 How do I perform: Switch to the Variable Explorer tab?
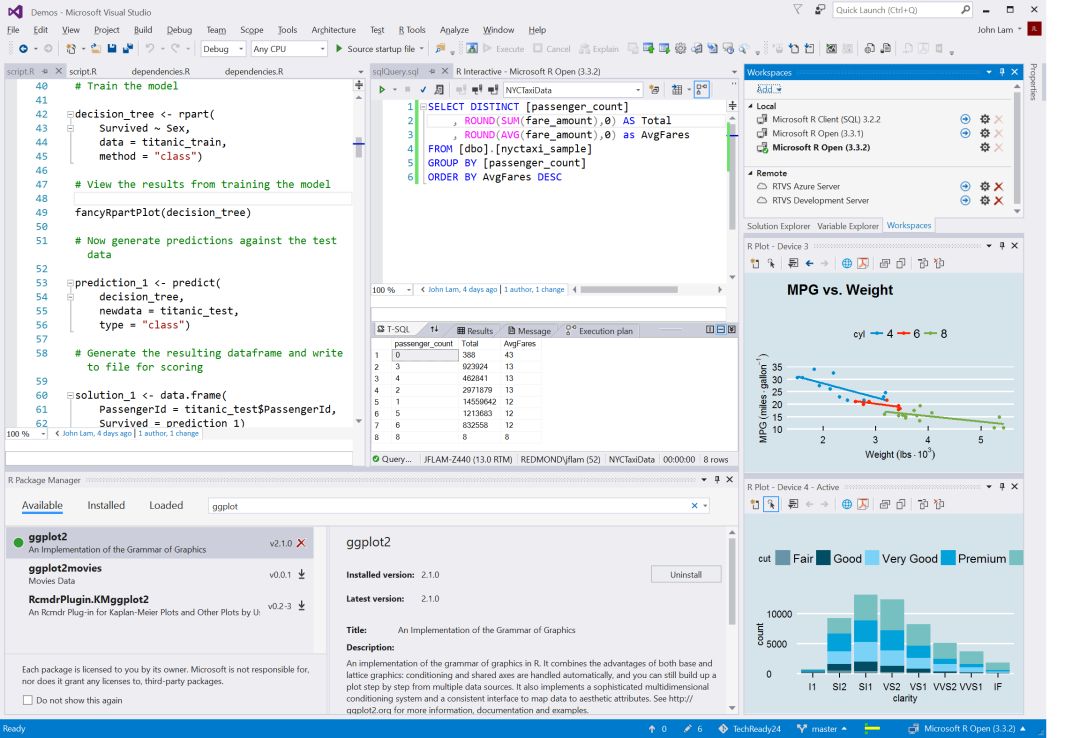click(848, 226)
